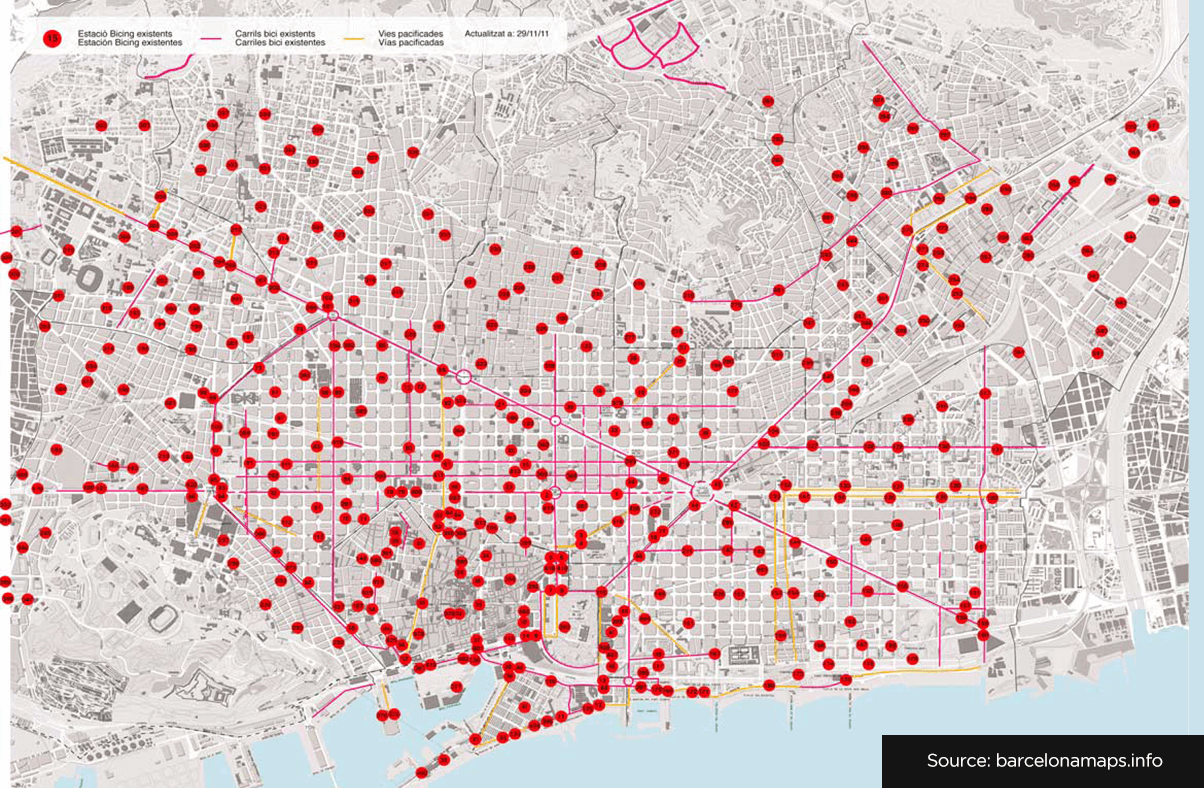Click the pink bike lane legend line
Image resolution: width=1204 pixels, height=788 pixels.
(x=210, y=38)
